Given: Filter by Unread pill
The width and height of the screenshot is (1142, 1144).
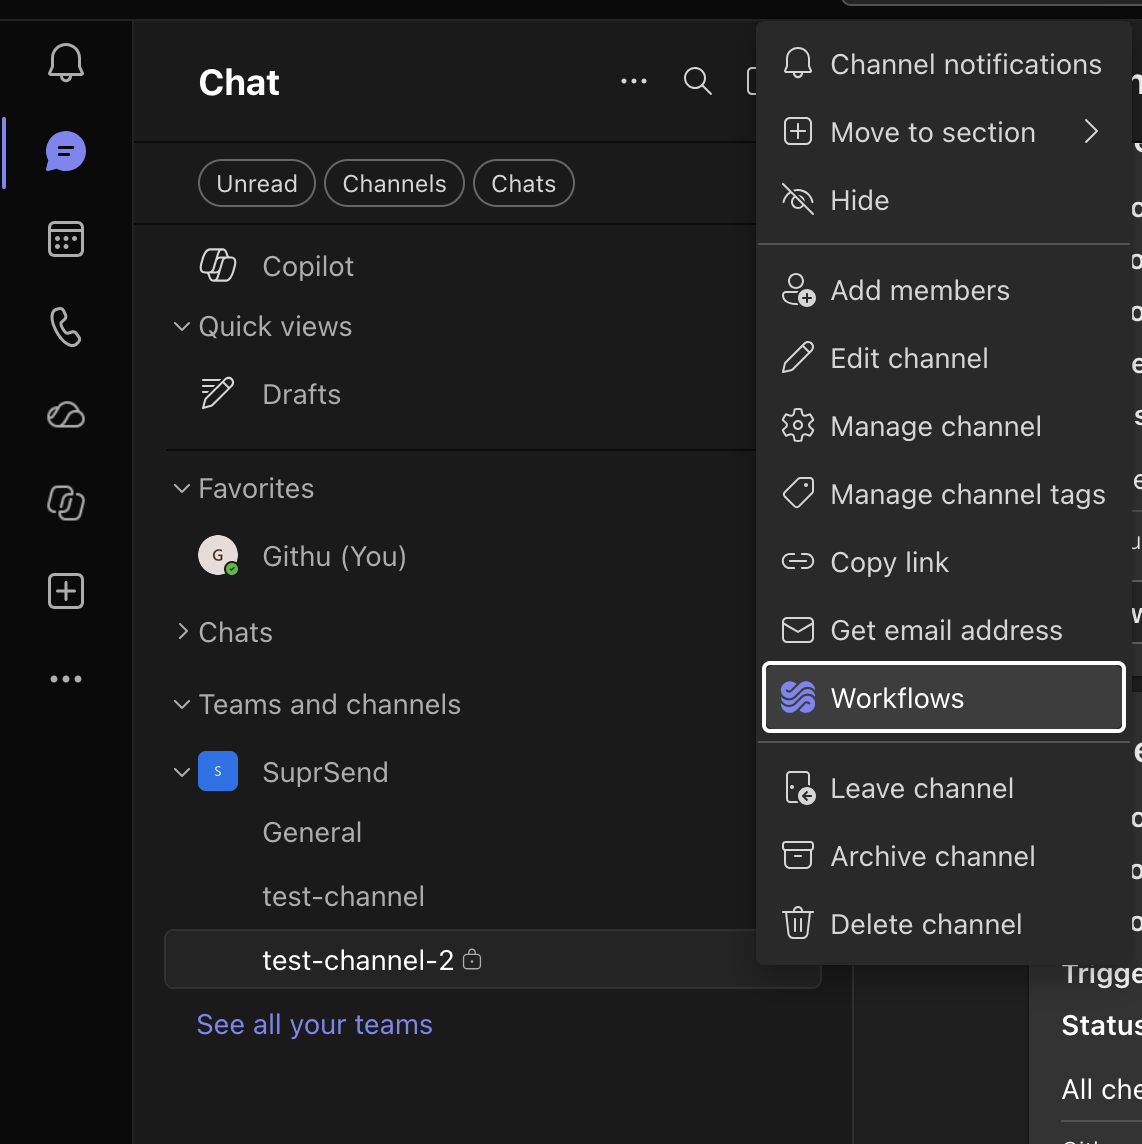Looking at the screenshot, I should coord(257,183).
